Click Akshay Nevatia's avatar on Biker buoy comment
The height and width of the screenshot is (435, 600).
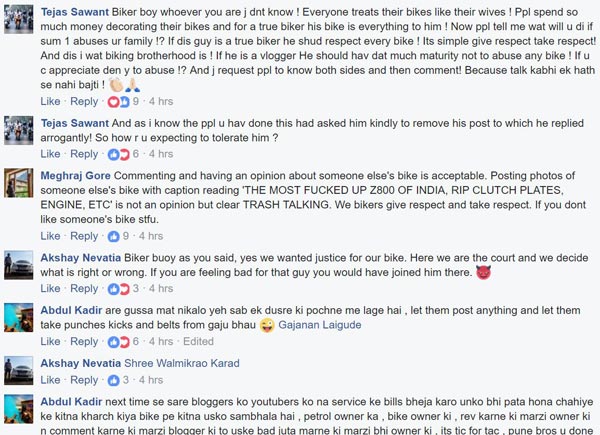click(19, 263)
